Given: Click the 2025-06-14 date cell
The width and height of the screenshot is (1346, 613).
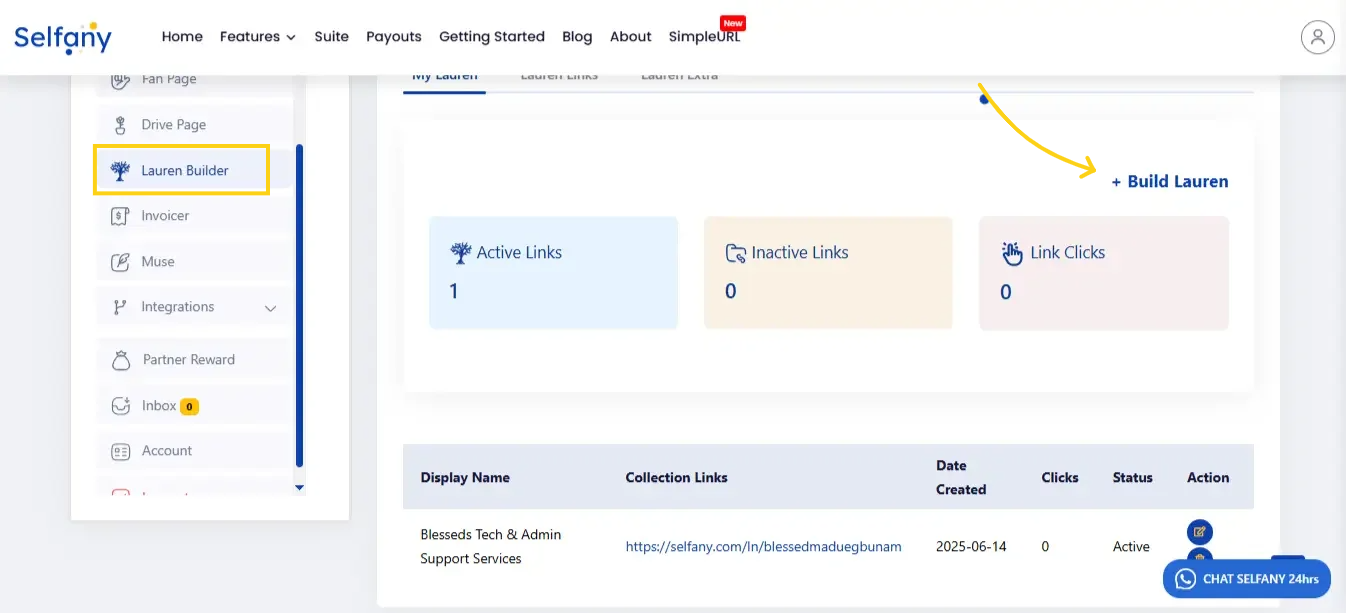Looking at the screenshot, I should pos(971,547).
